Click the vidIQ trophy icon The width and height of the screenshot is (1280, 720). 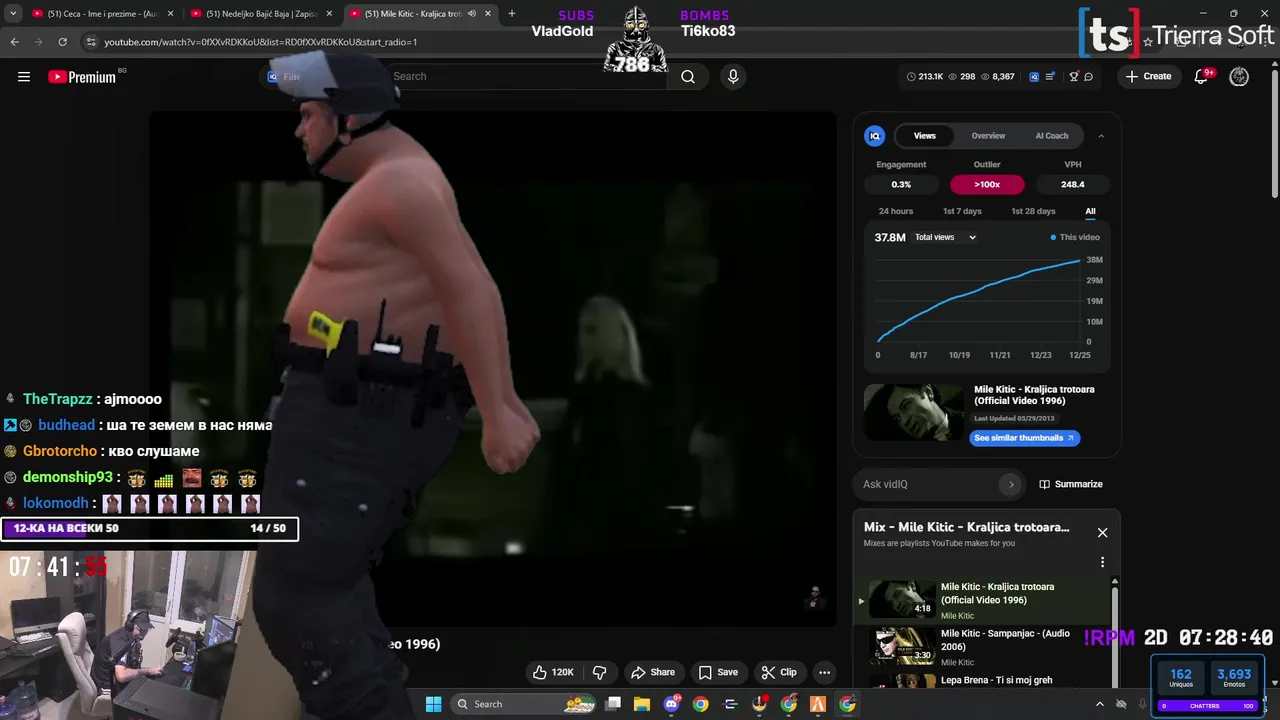click(1074, 77)
